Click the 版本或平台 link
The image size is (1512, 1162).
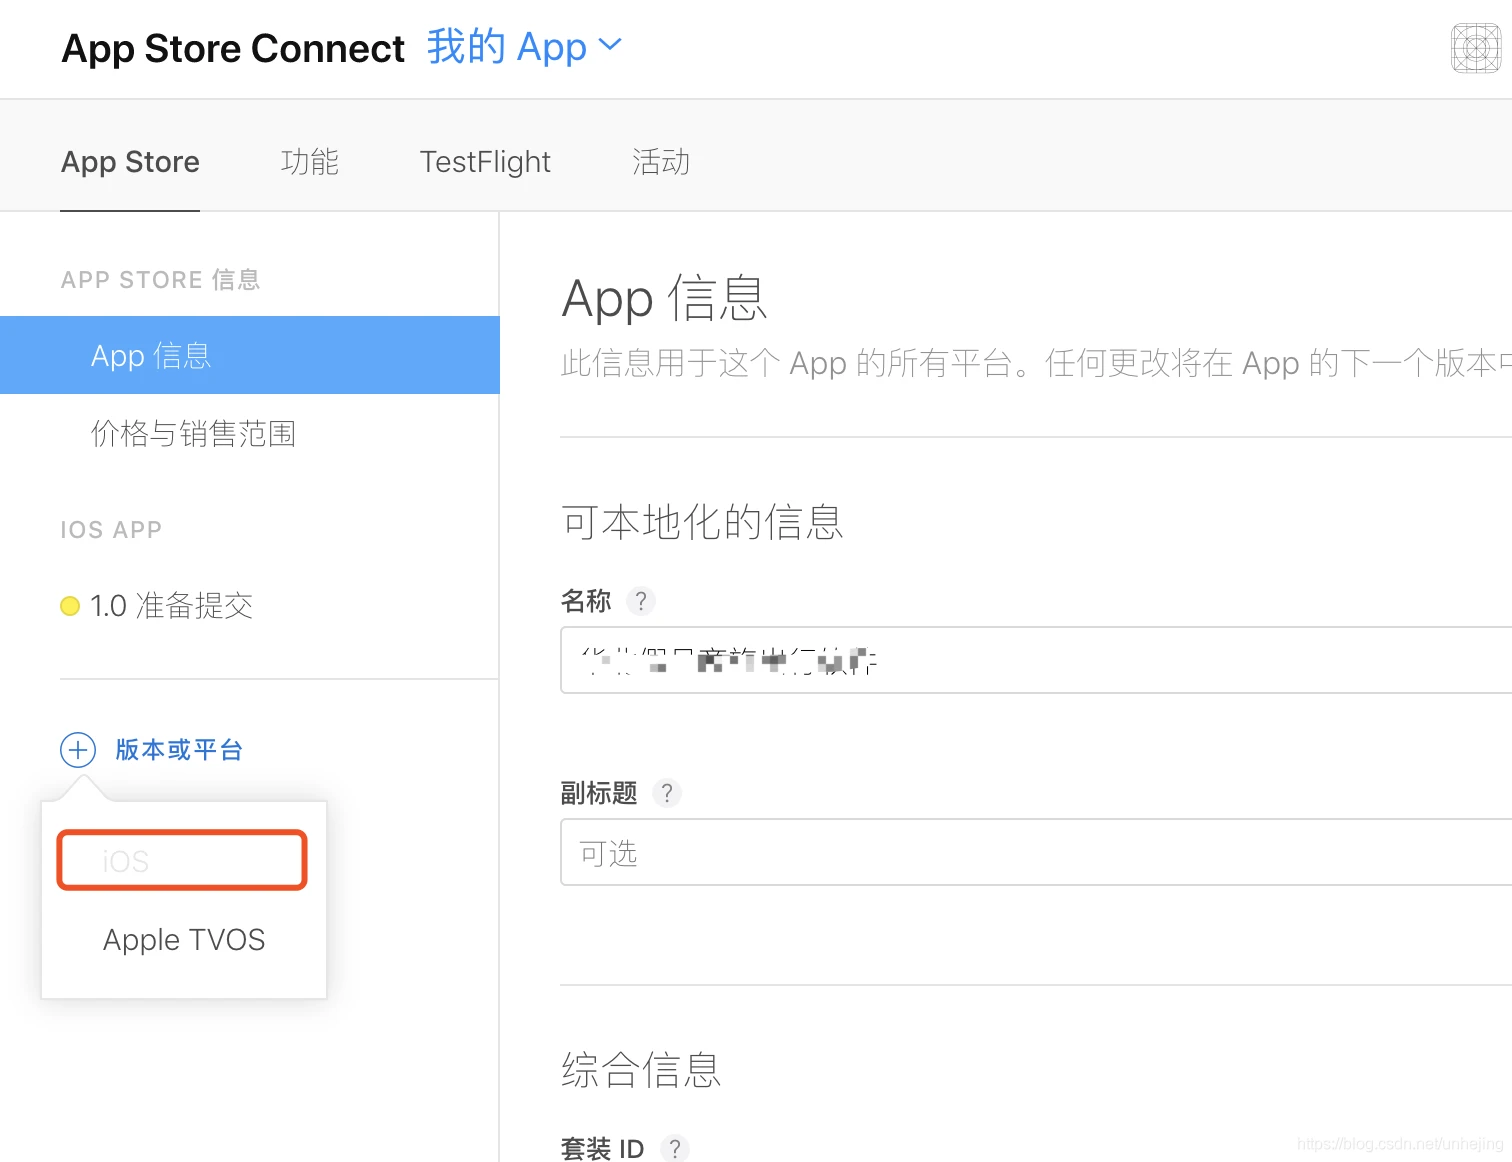click(x=179, y=750)
